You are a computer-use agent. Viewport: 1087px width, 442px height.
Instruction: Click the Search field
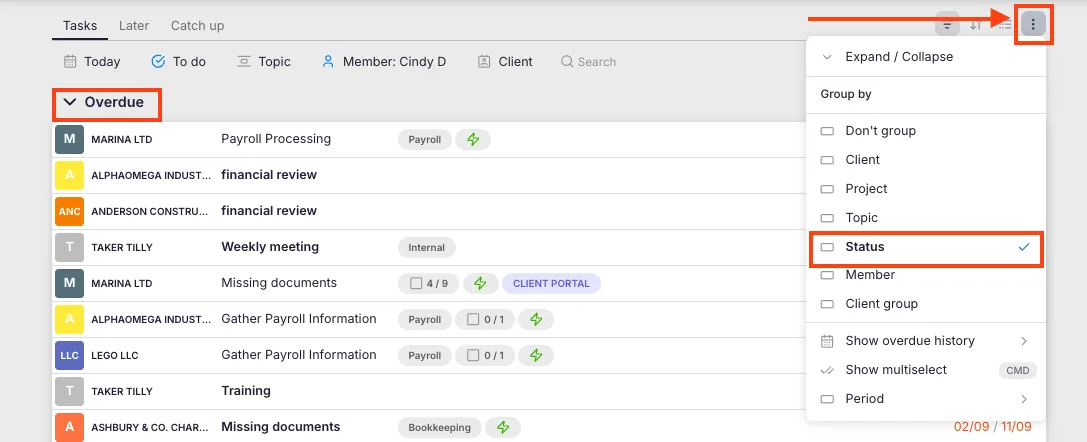pos(596,62)
